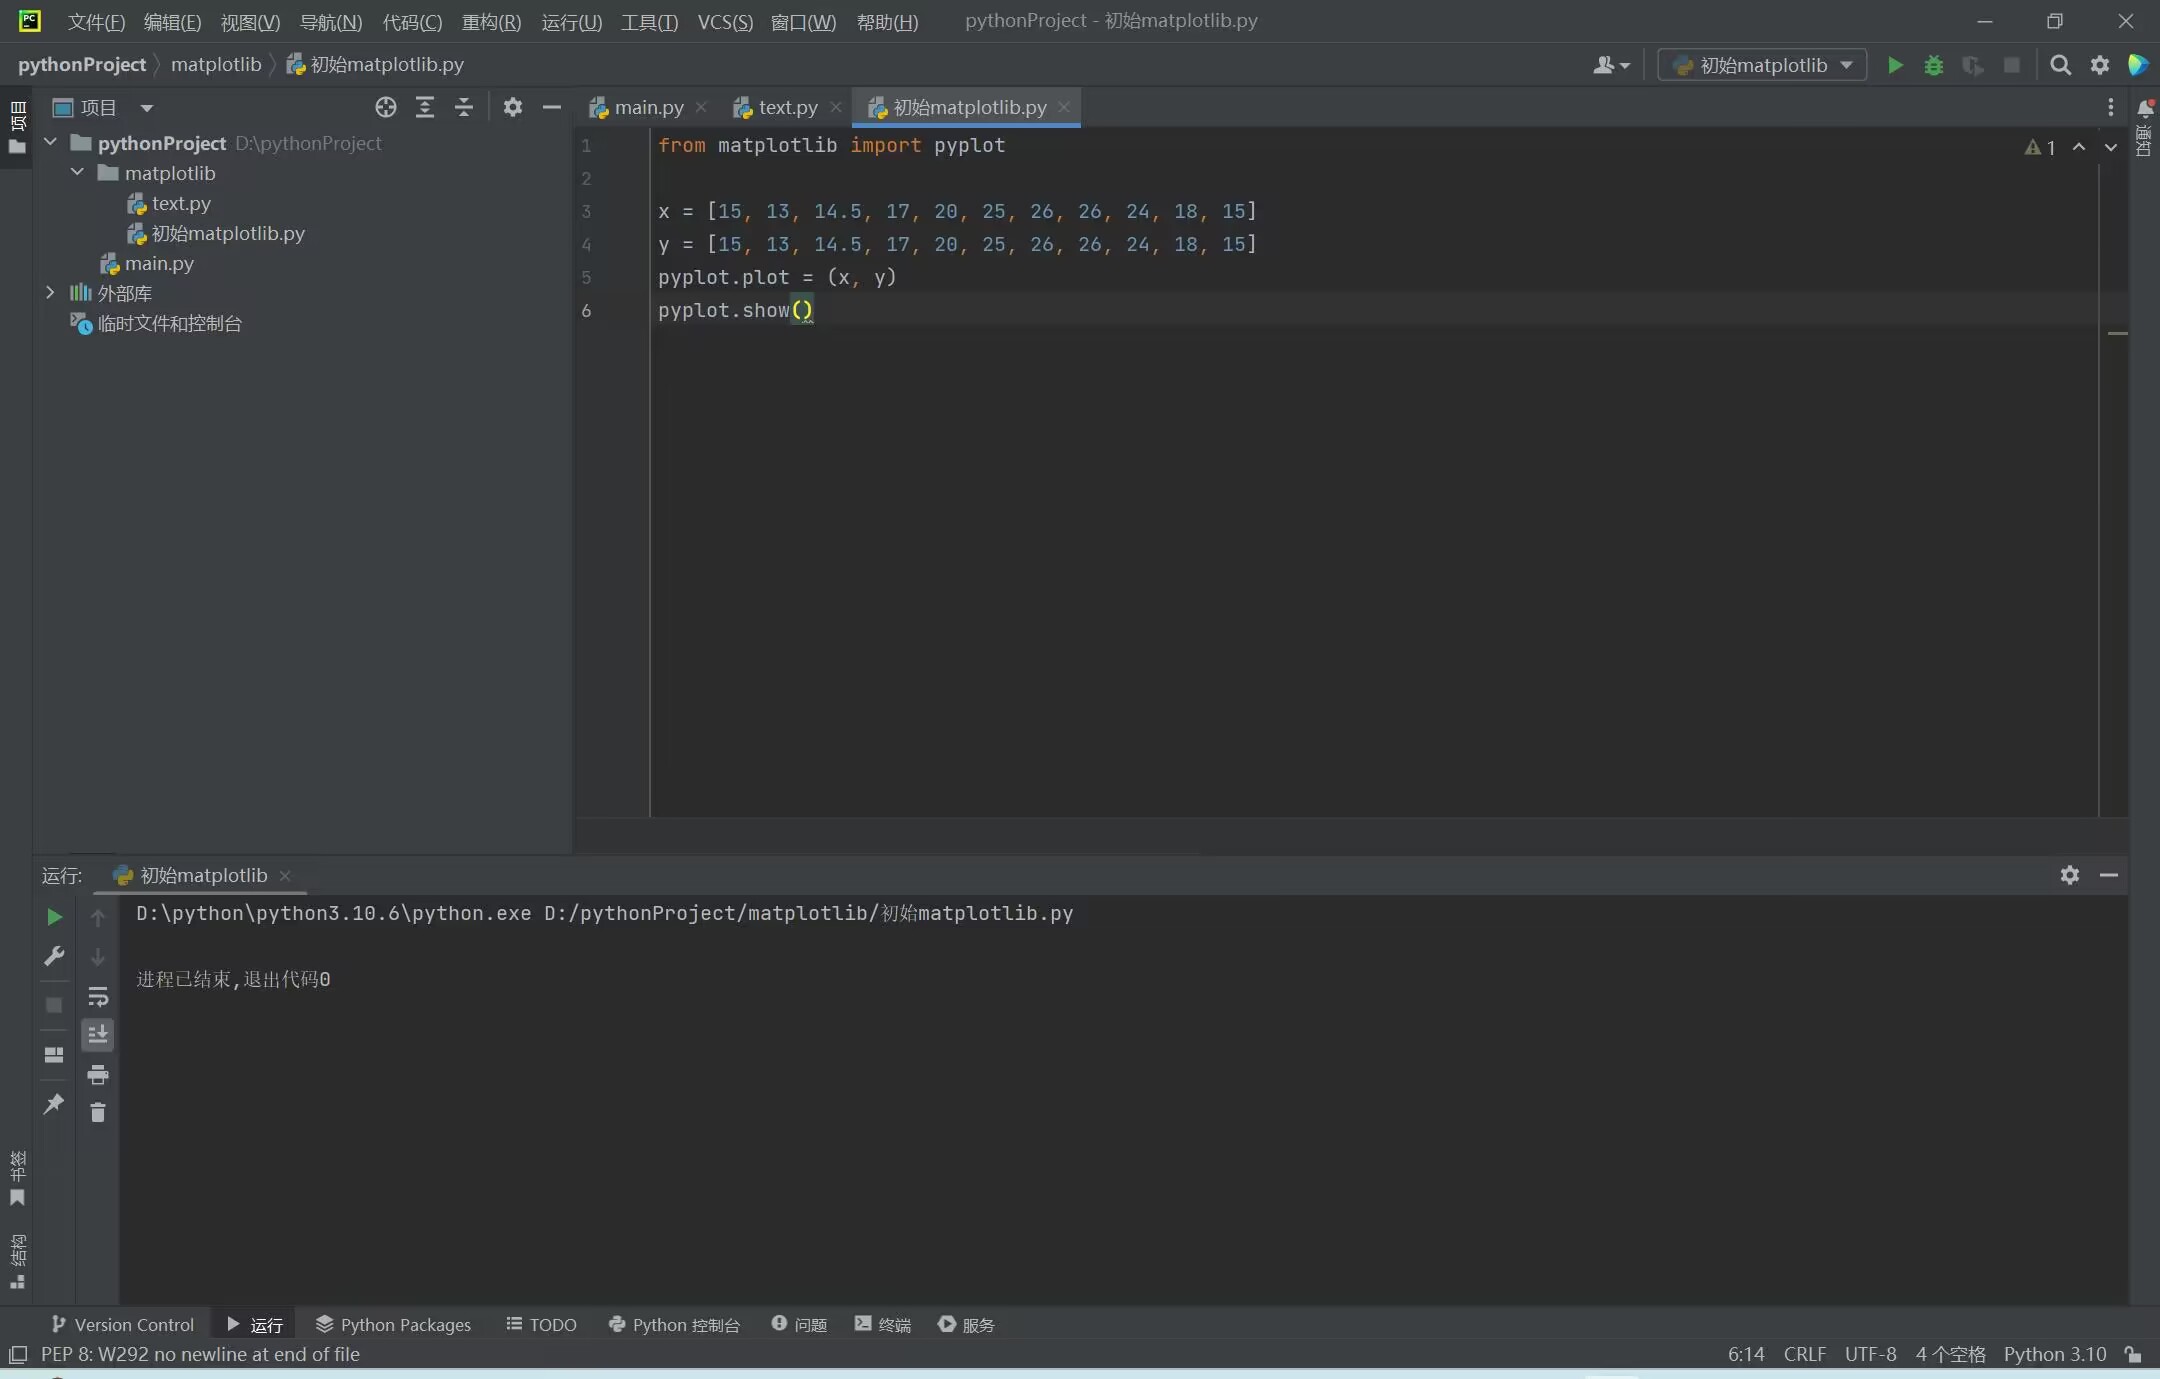Viewport: 2160px width, 1379px height.
Task: Toggle scroll to end in console
Action: [x=97, y=1035]
